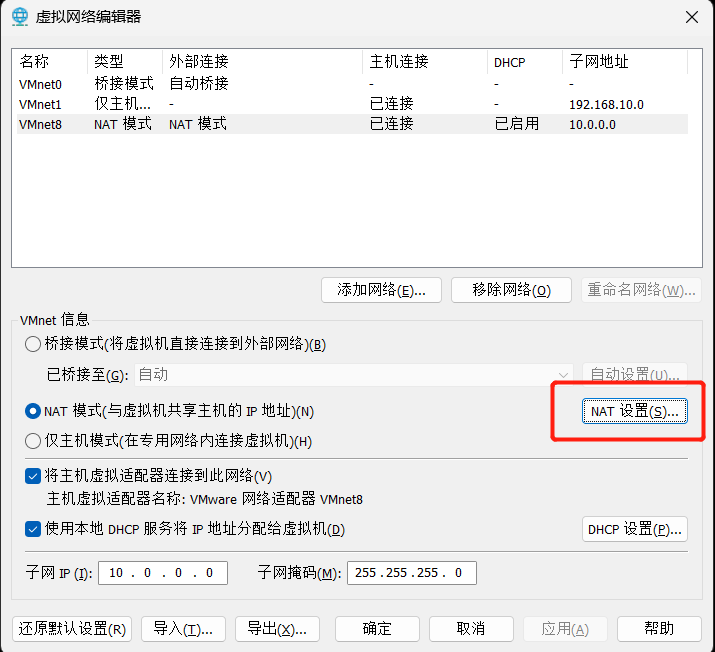
Task: Open DHCP 设置 dialog
Action: [634, 529]
